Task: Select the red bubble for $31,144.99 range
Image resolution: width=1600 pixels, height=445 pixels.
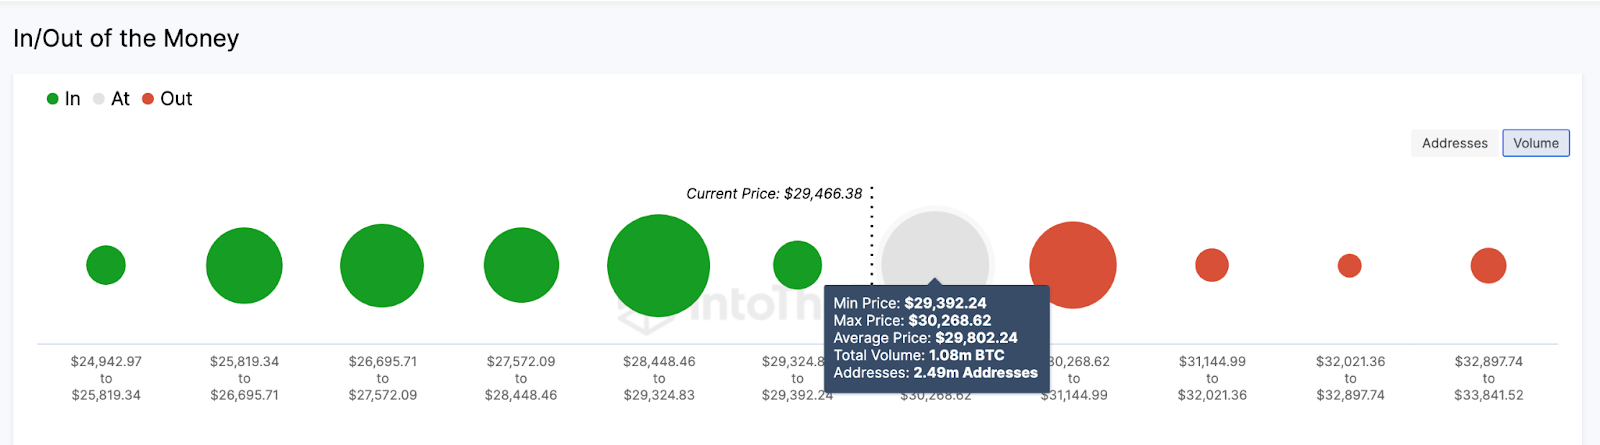Action: pos(1212,265)
